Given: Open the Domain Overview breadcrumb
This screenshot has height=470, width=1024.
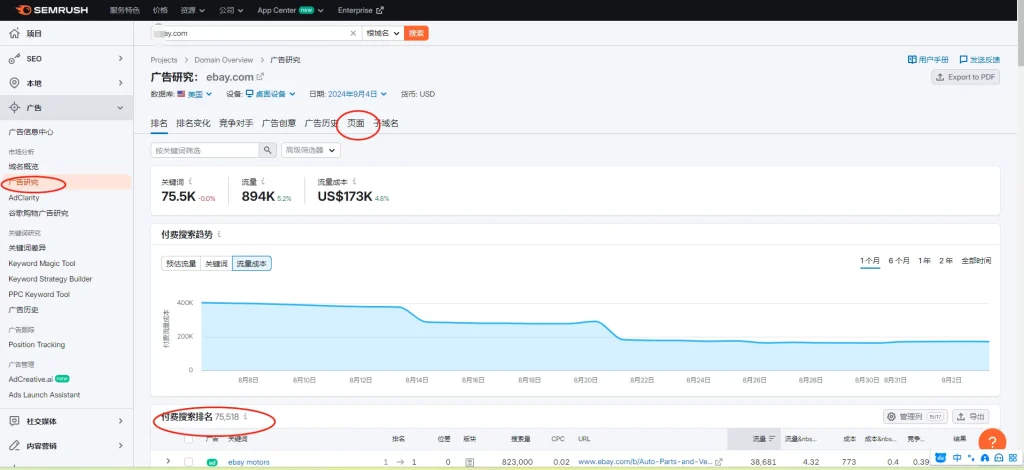Looking at the screenshot, I should point(223,60).
